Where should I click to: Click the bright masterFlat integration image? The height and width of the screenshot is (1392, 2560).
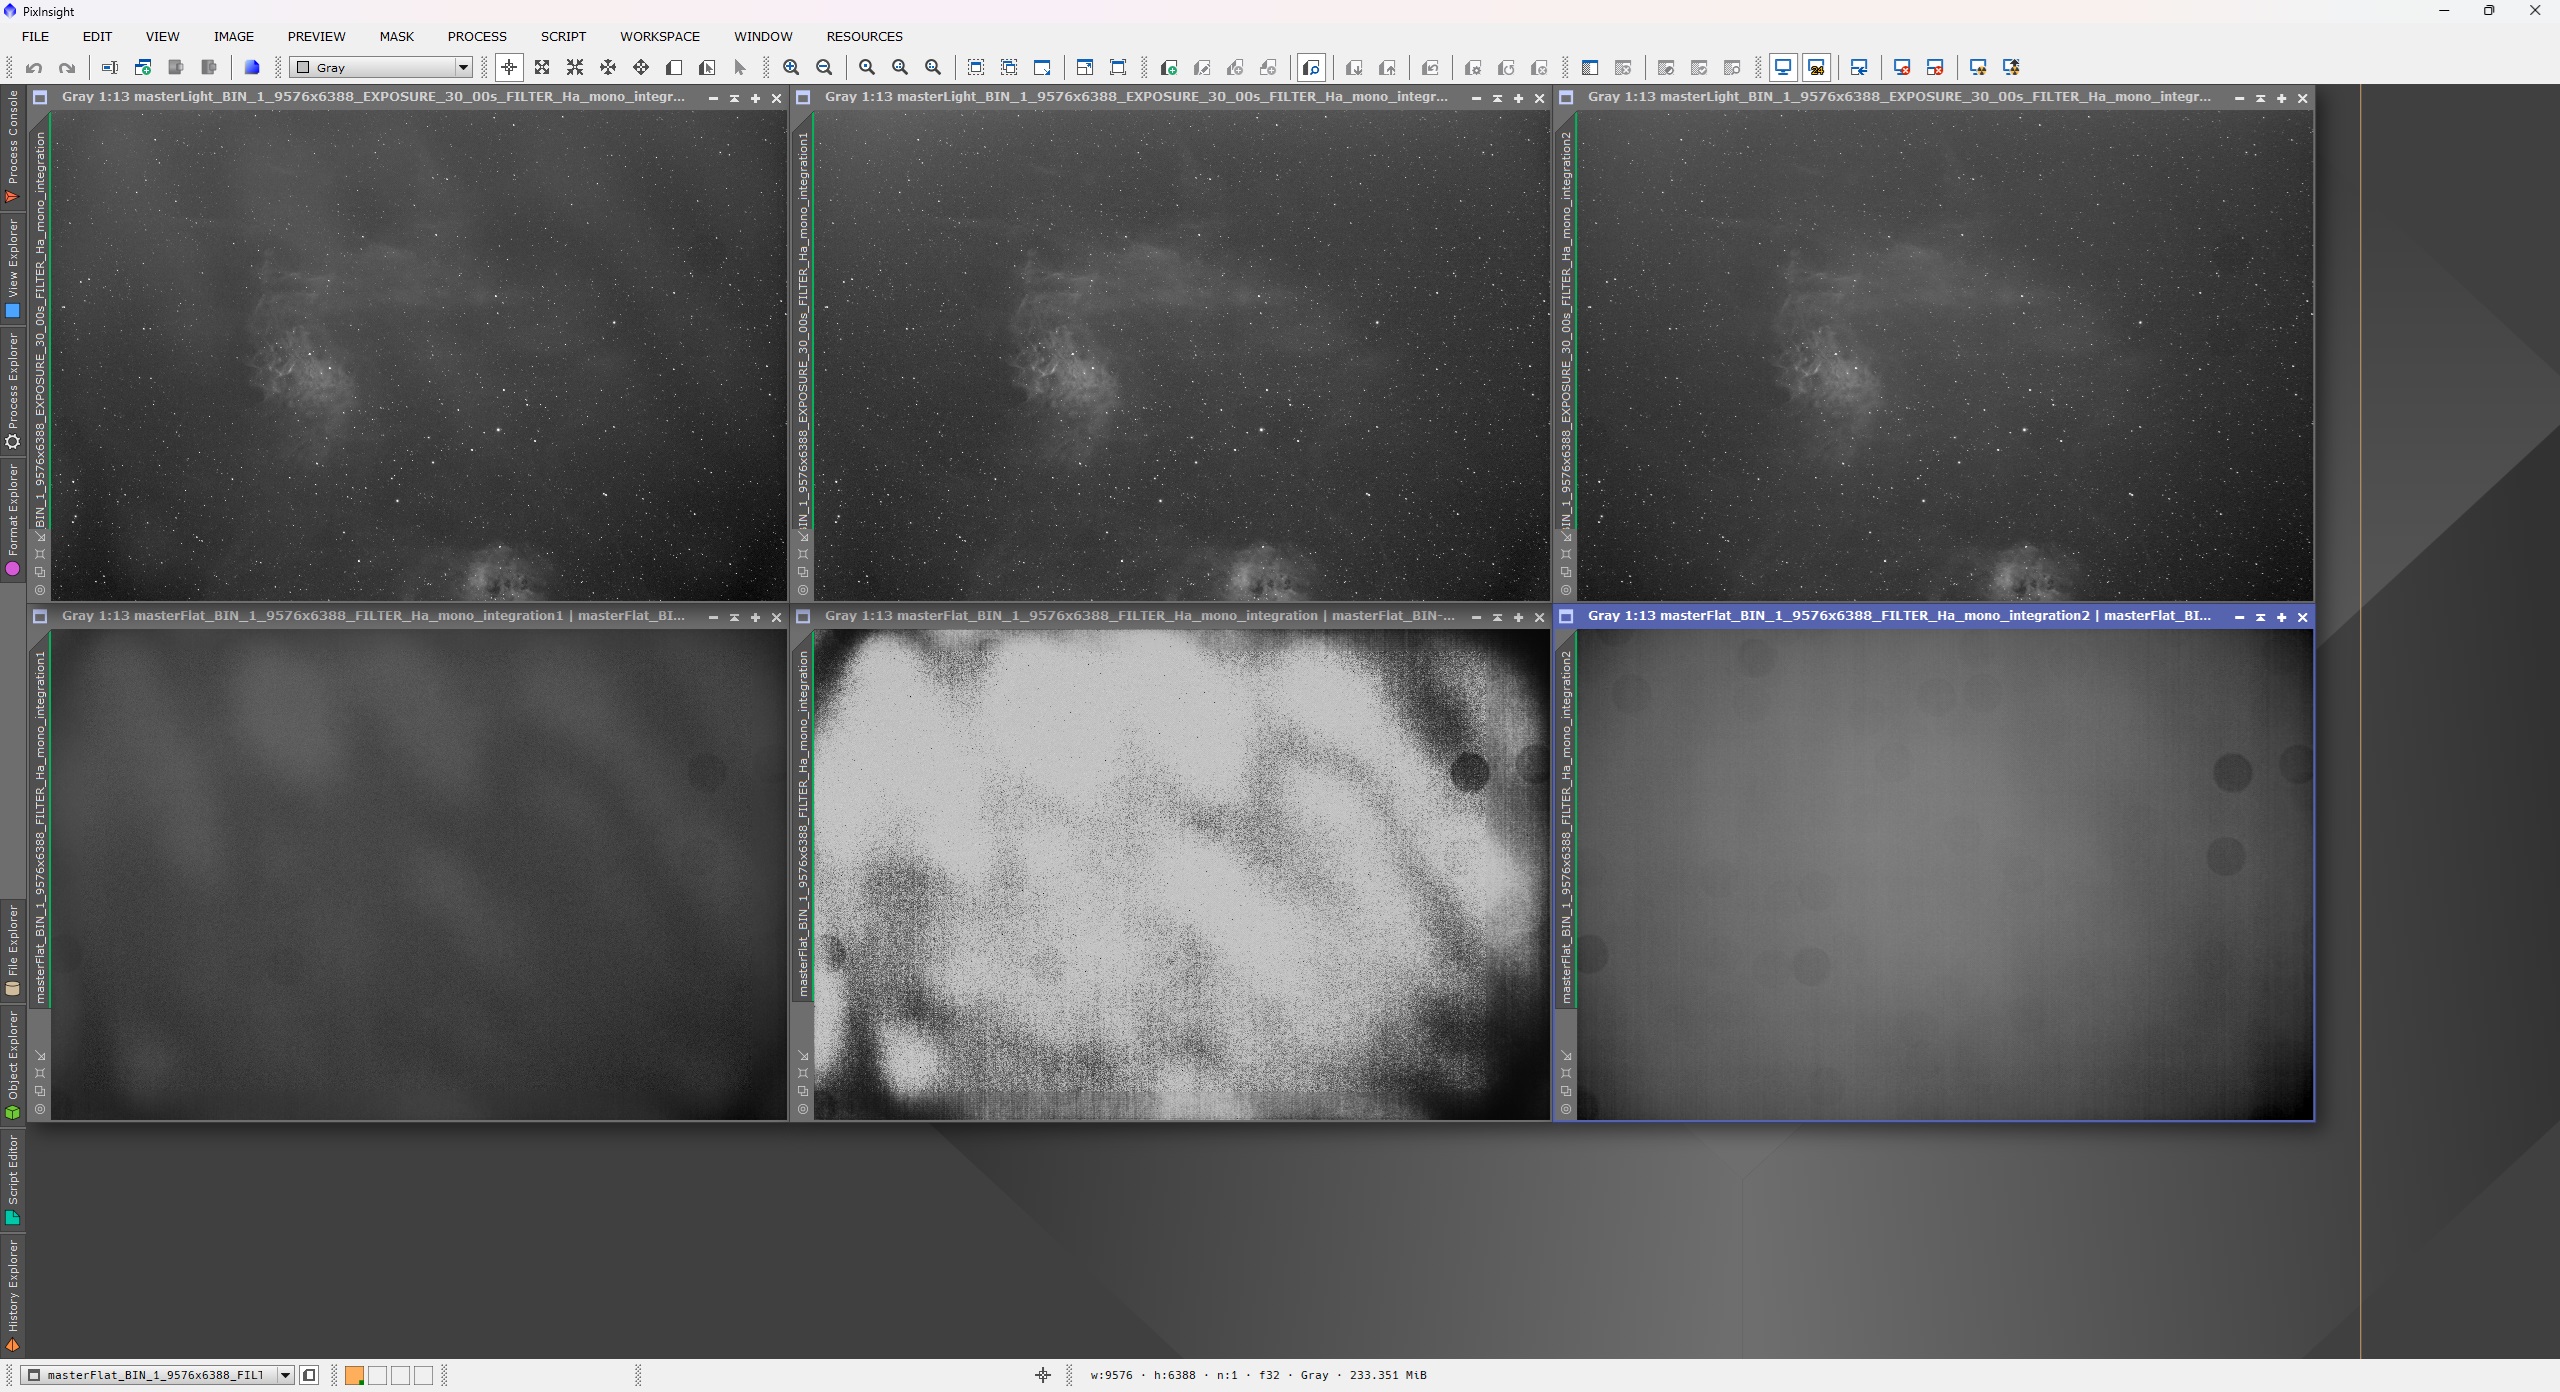click(1182, 874)
